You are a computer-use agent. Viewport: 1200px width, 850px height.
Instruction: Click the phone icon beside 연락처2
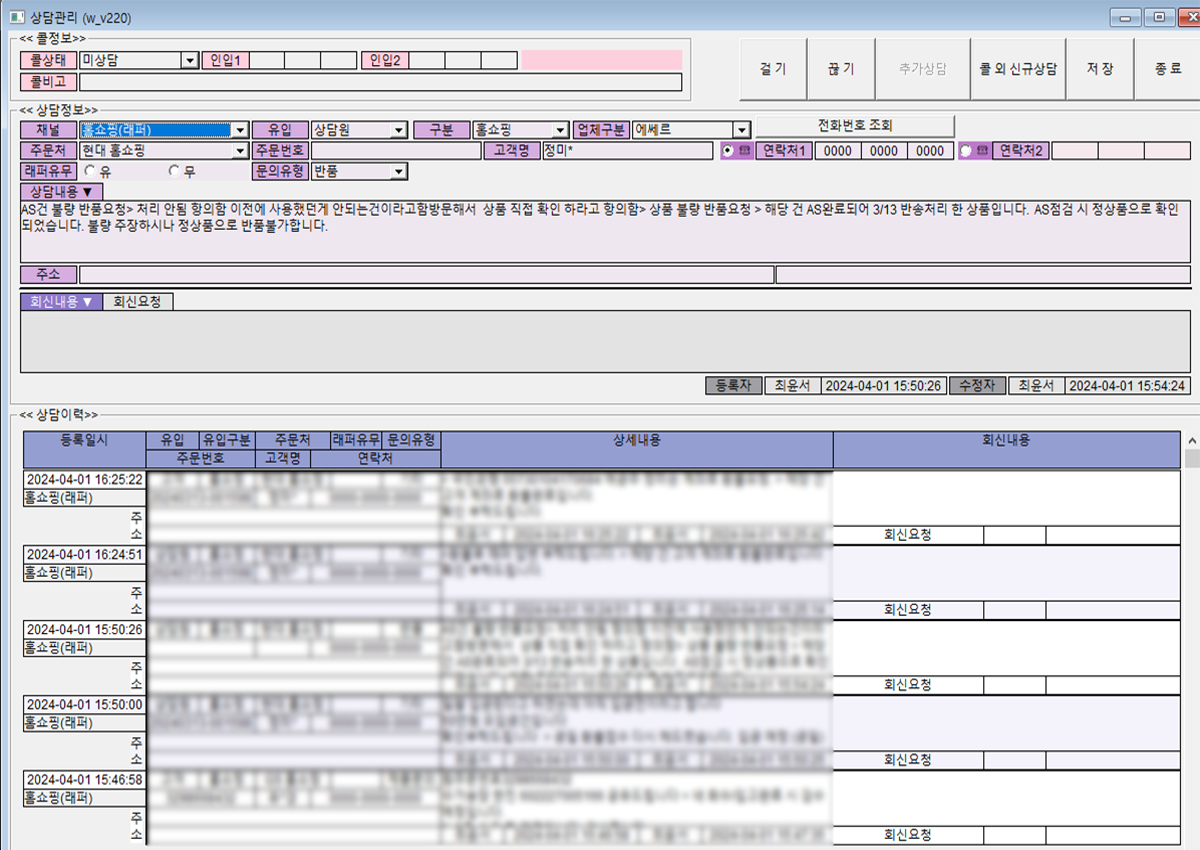(981, 151)
